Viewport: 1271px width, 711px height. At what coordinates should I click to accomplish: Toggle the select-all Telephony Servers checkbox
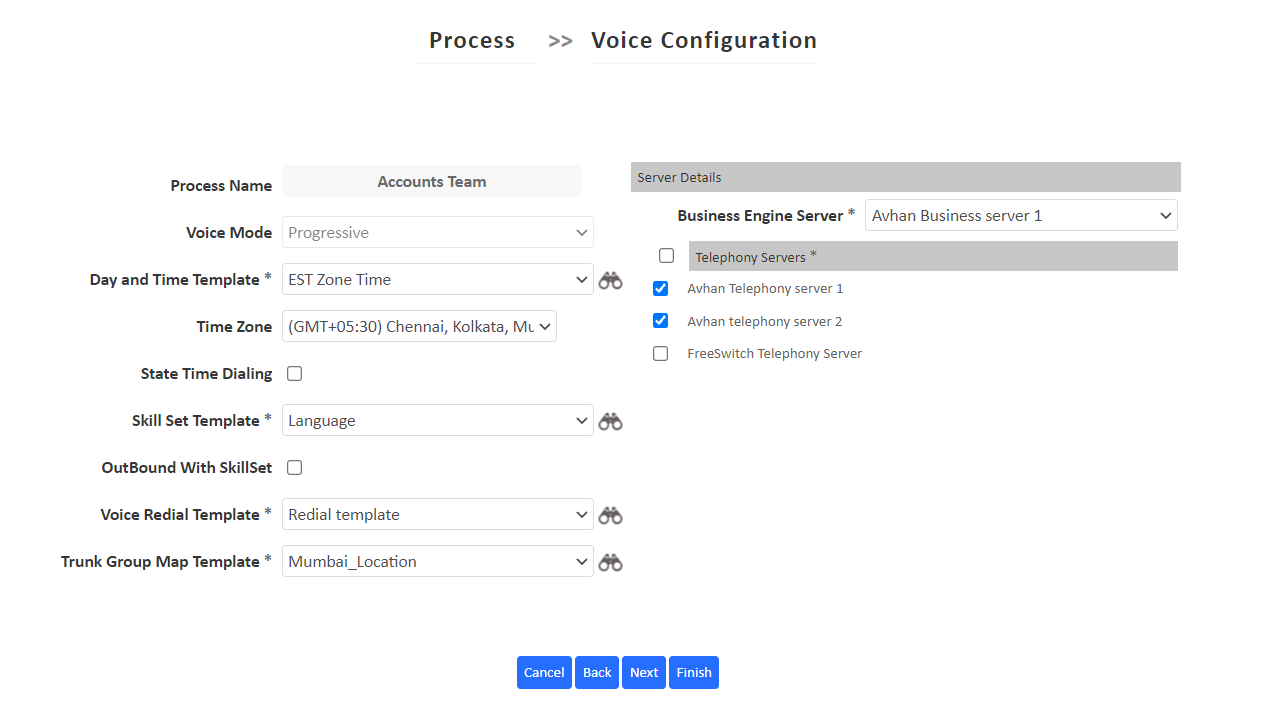(666, 255)
